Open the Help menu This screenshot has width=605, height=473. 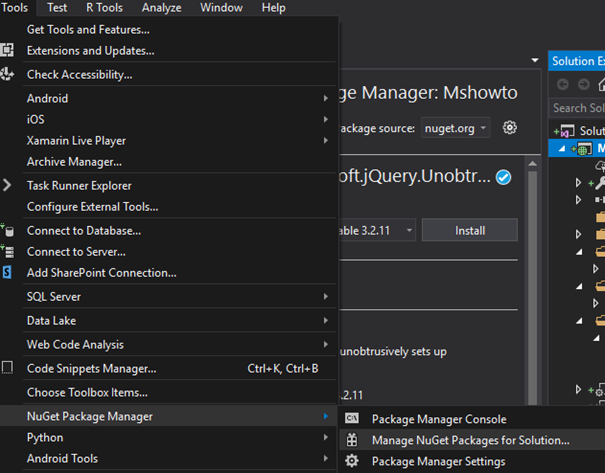click(x=274, y=7)
